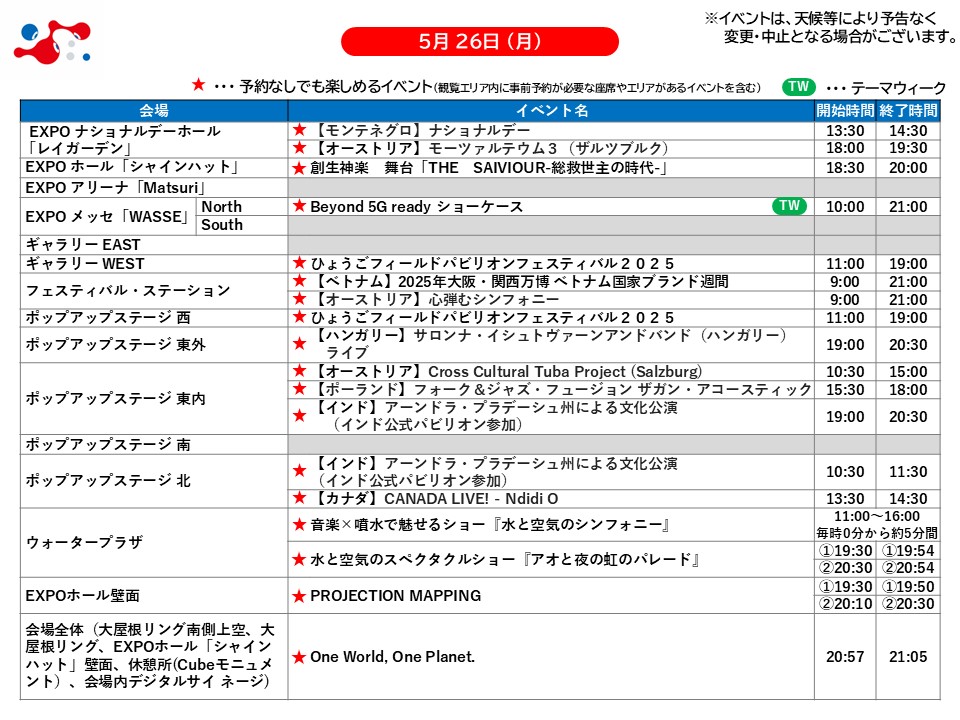Screen dimensions: 960x720
Task: Click the North sub-venue cell of WASSE
Action: click(222, 206)
